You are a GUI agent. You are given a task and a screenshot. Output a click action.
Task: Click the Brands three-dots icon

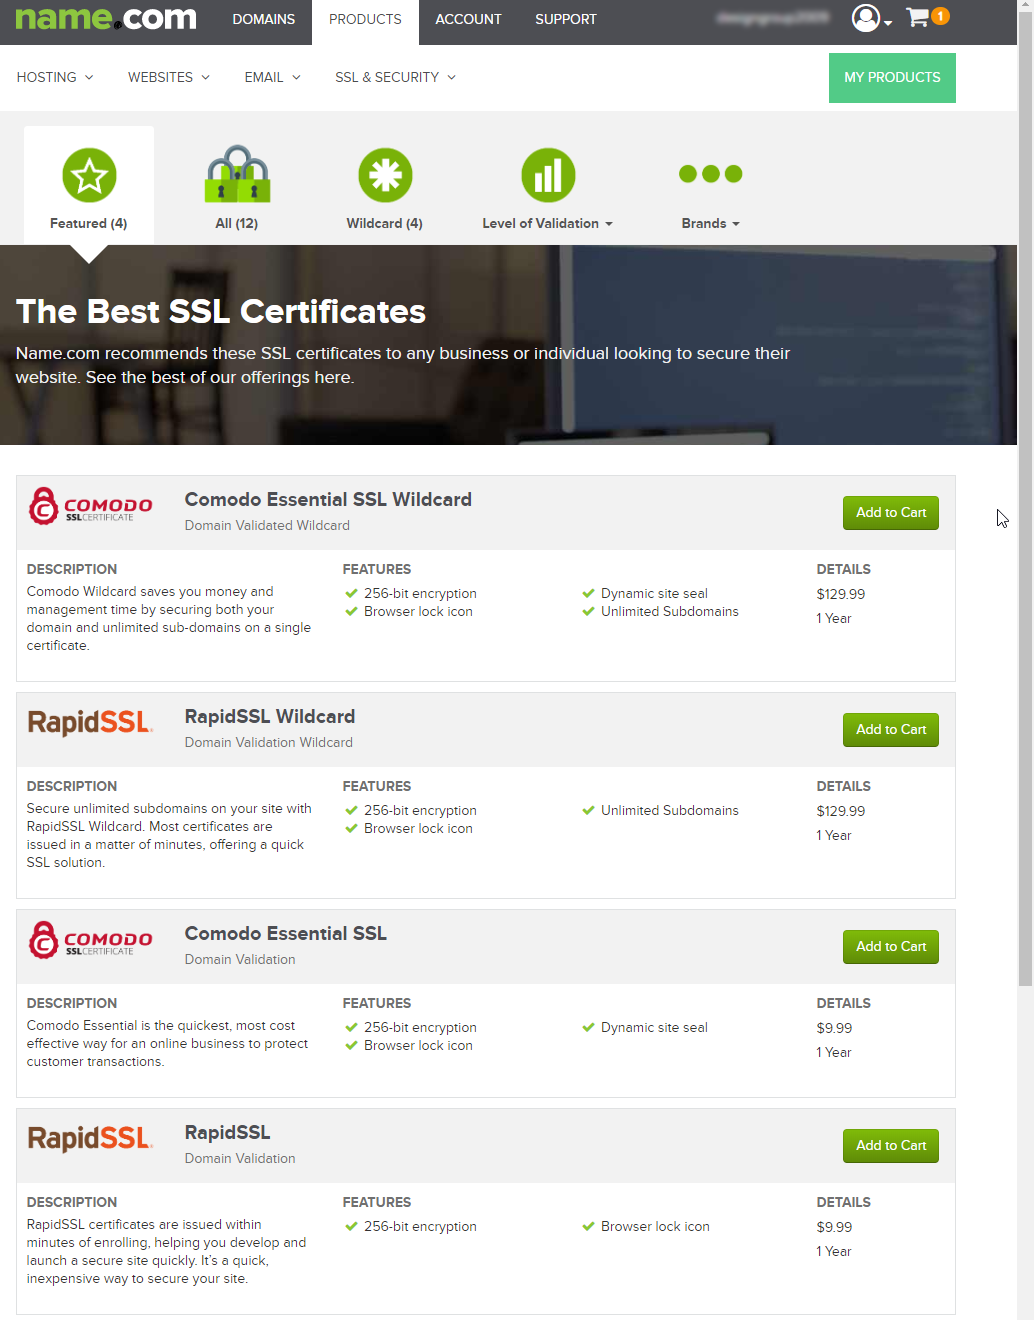point(711,174)
